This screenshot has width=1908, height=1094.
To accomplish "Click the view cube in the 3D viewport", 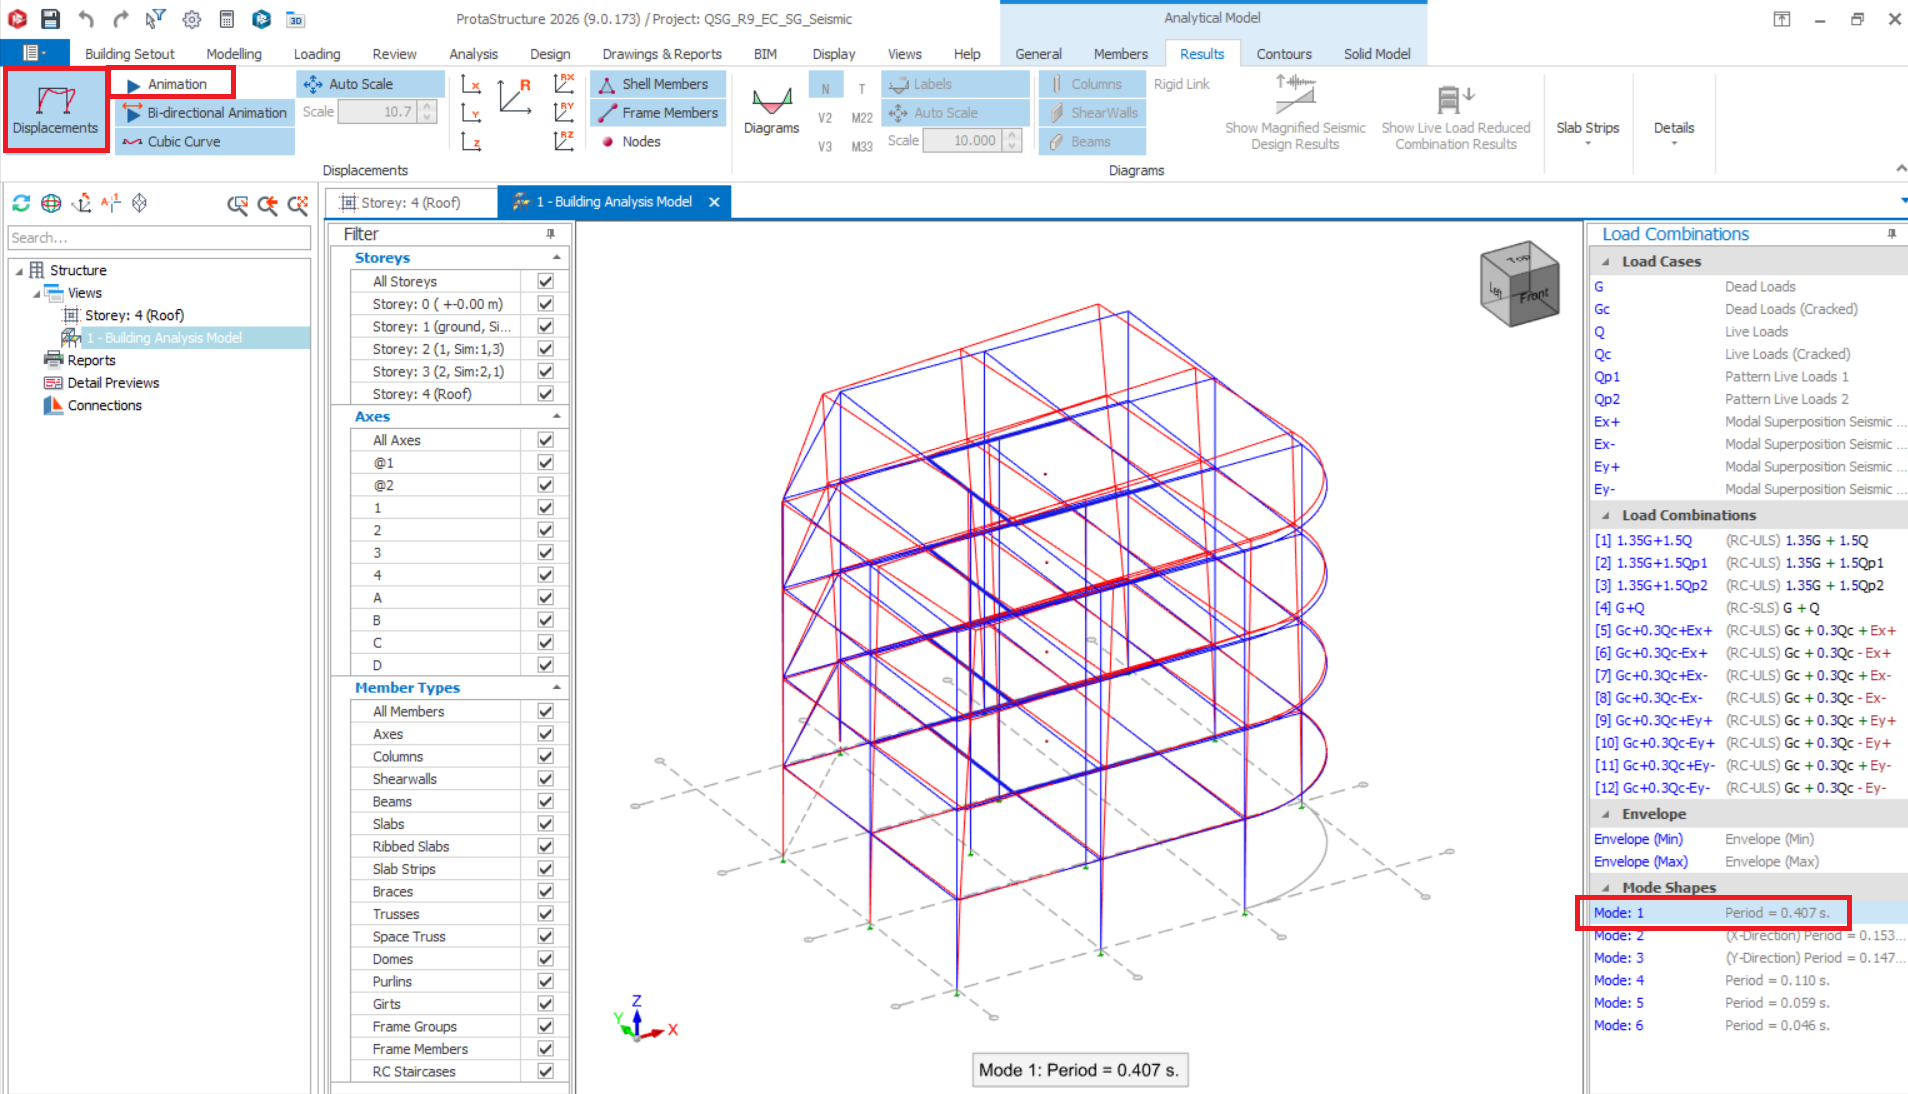I will [1519, 284].
